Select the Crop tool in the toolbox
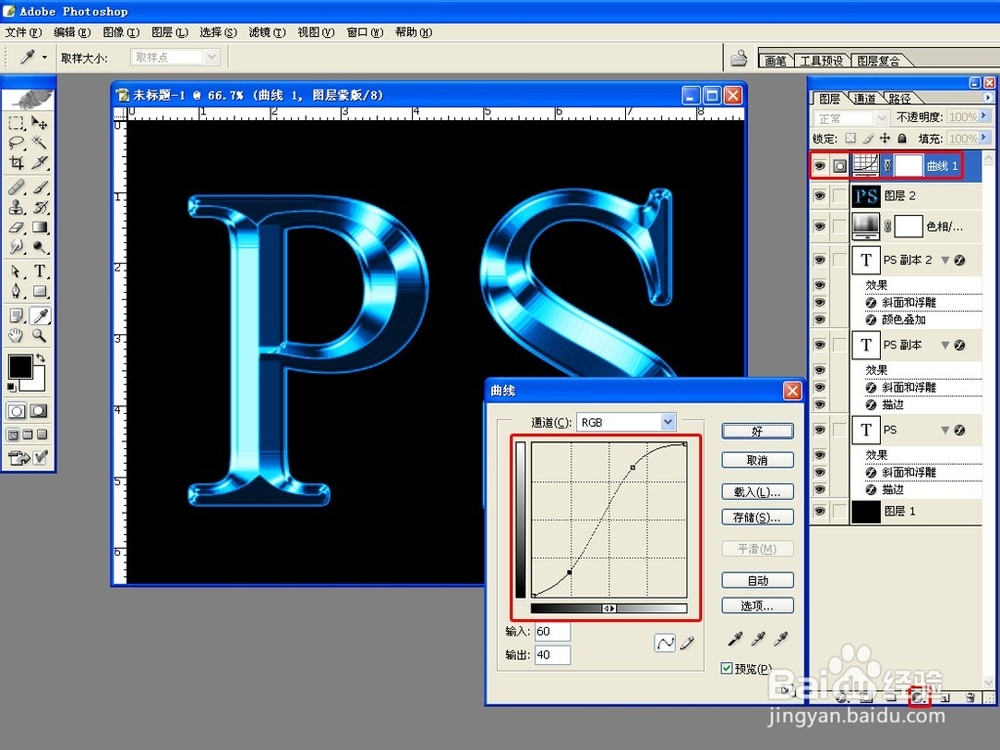The height and width of the screenshot is (750, 1000). point(15,162)
